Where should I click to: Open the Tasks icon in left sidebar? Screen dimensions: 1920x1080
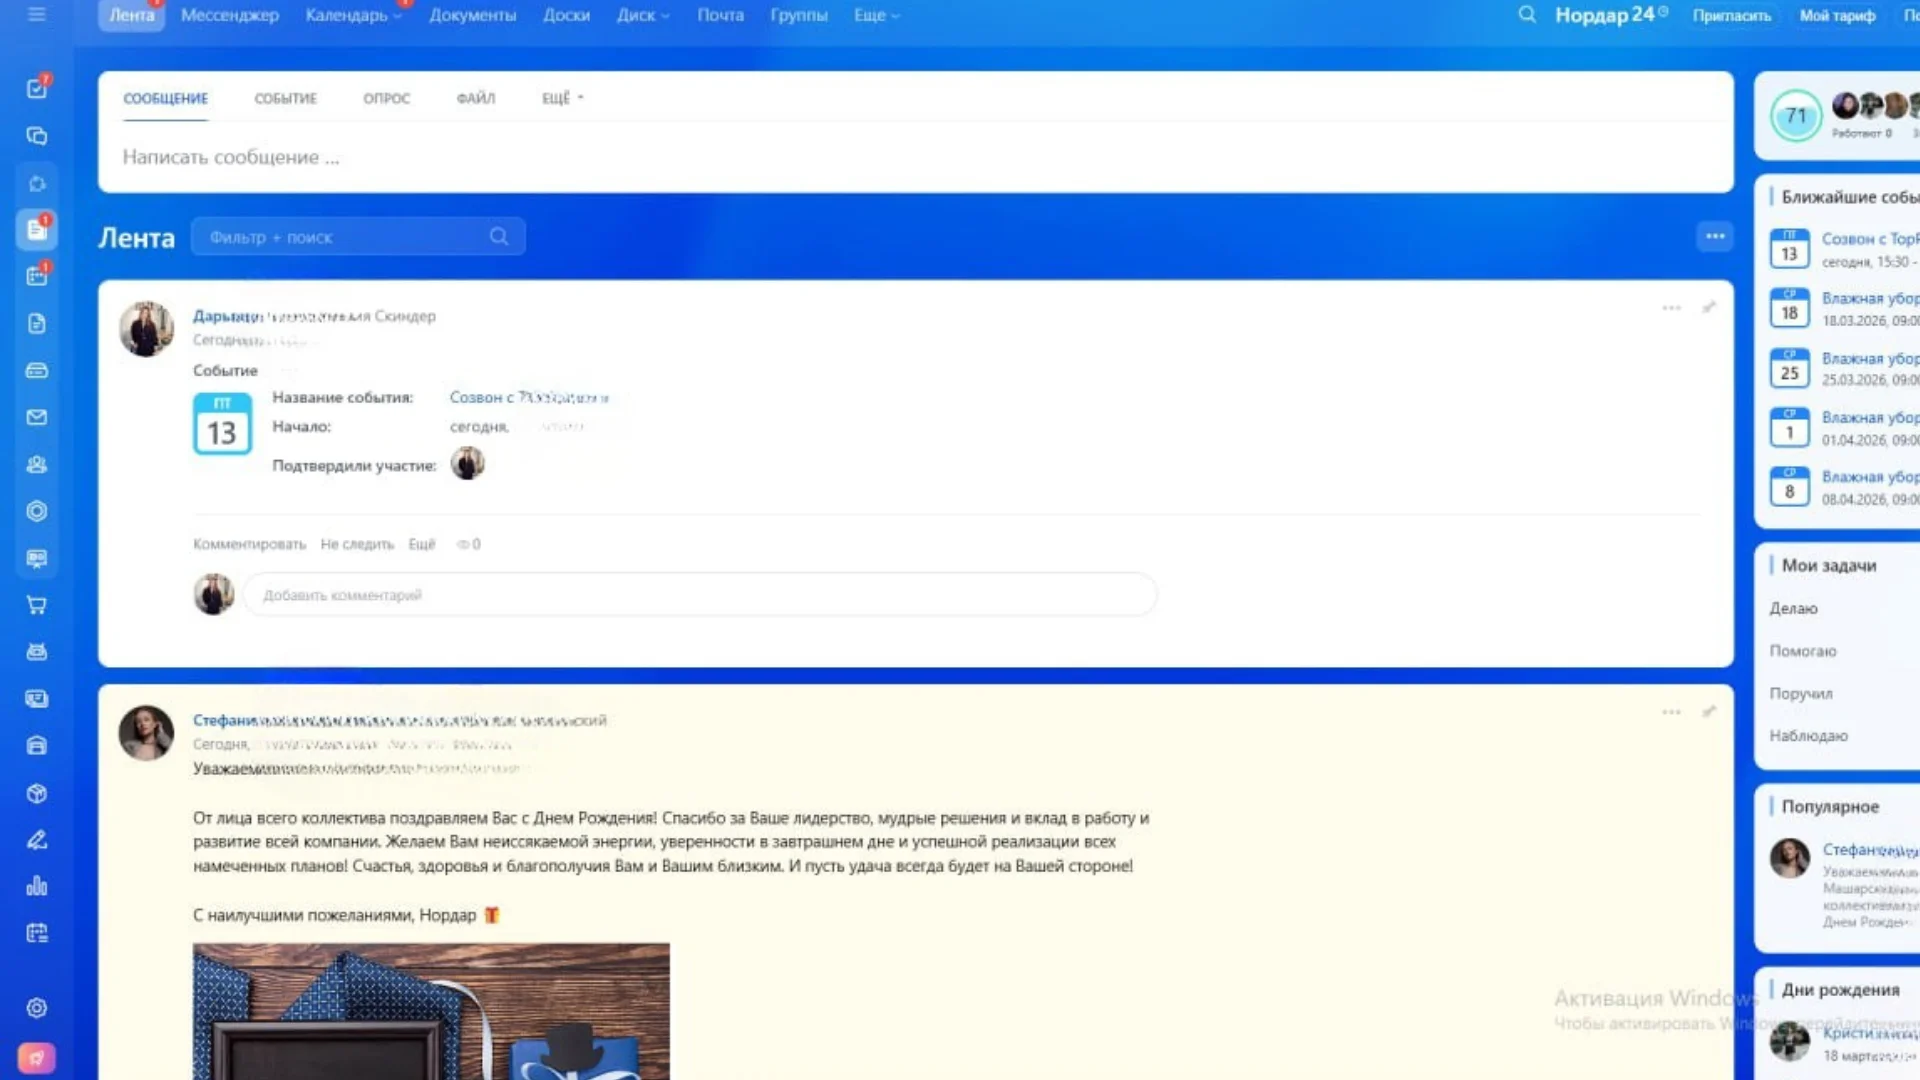tap(37, 88)
